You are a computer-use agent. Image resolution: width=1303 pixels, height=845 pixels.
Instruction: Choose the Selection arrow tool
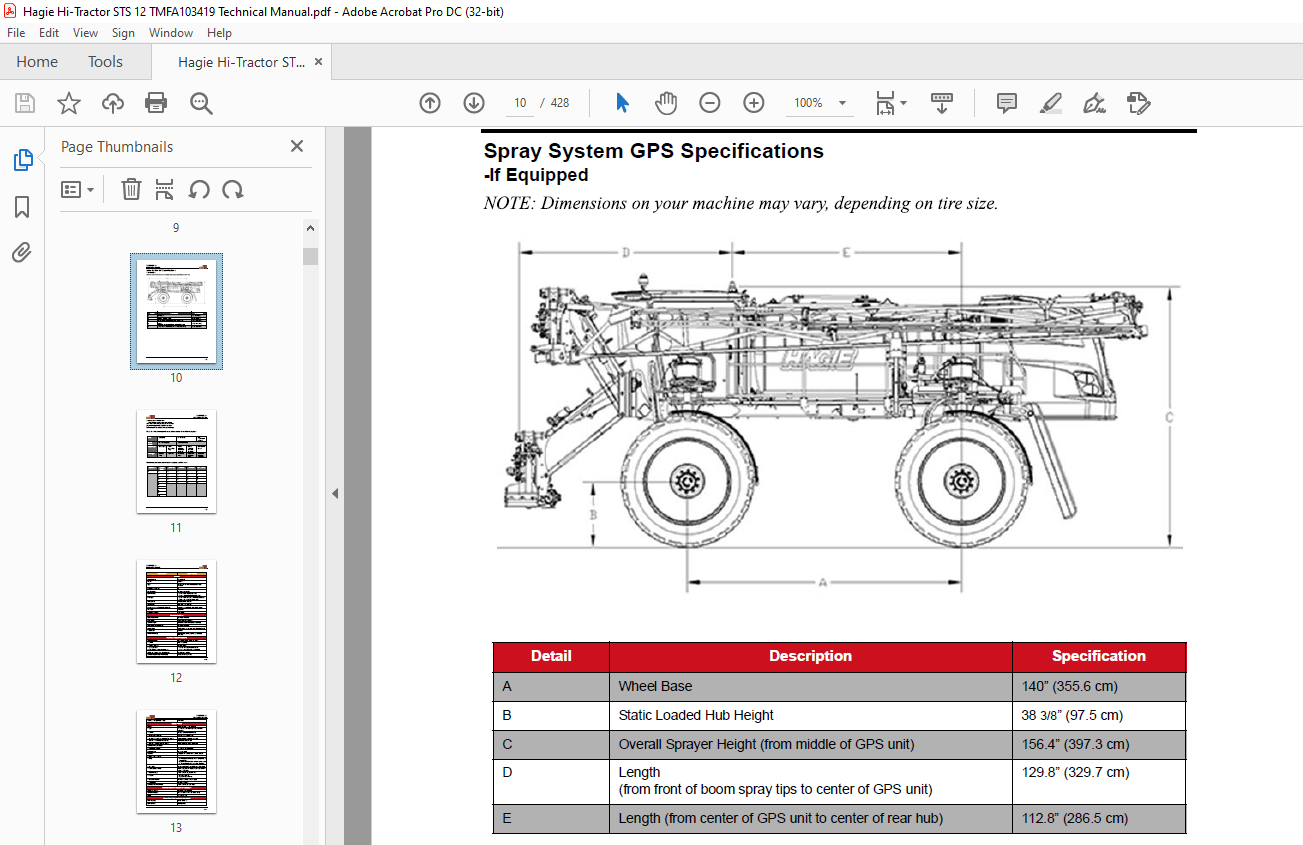622,103
